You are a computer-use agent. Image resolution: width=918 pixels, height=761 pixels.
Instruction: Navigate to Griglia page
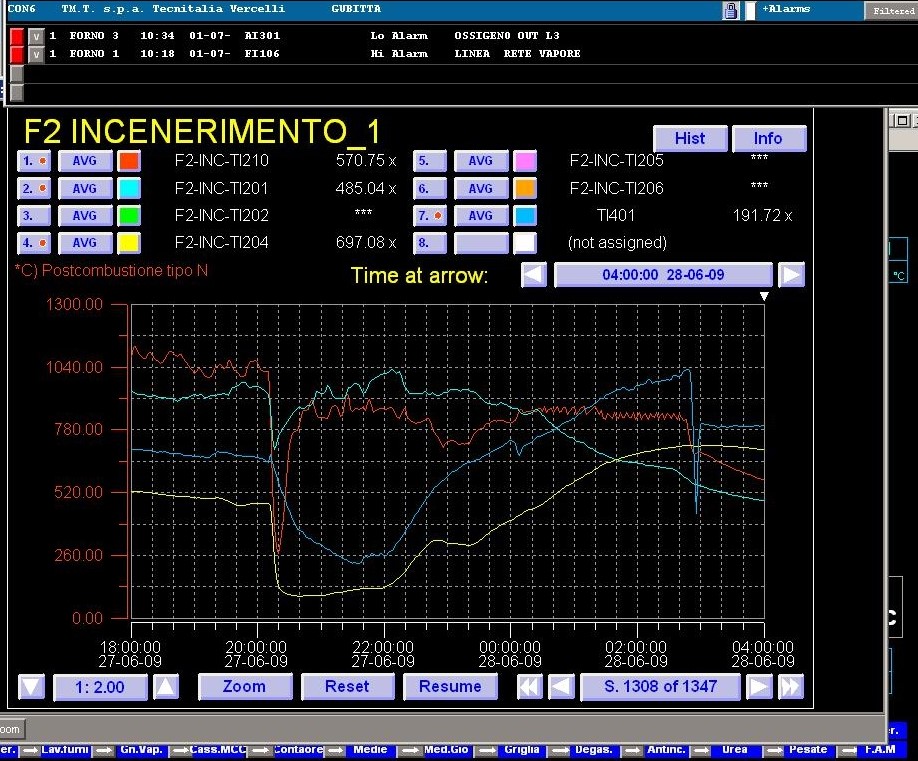point(522,749)
